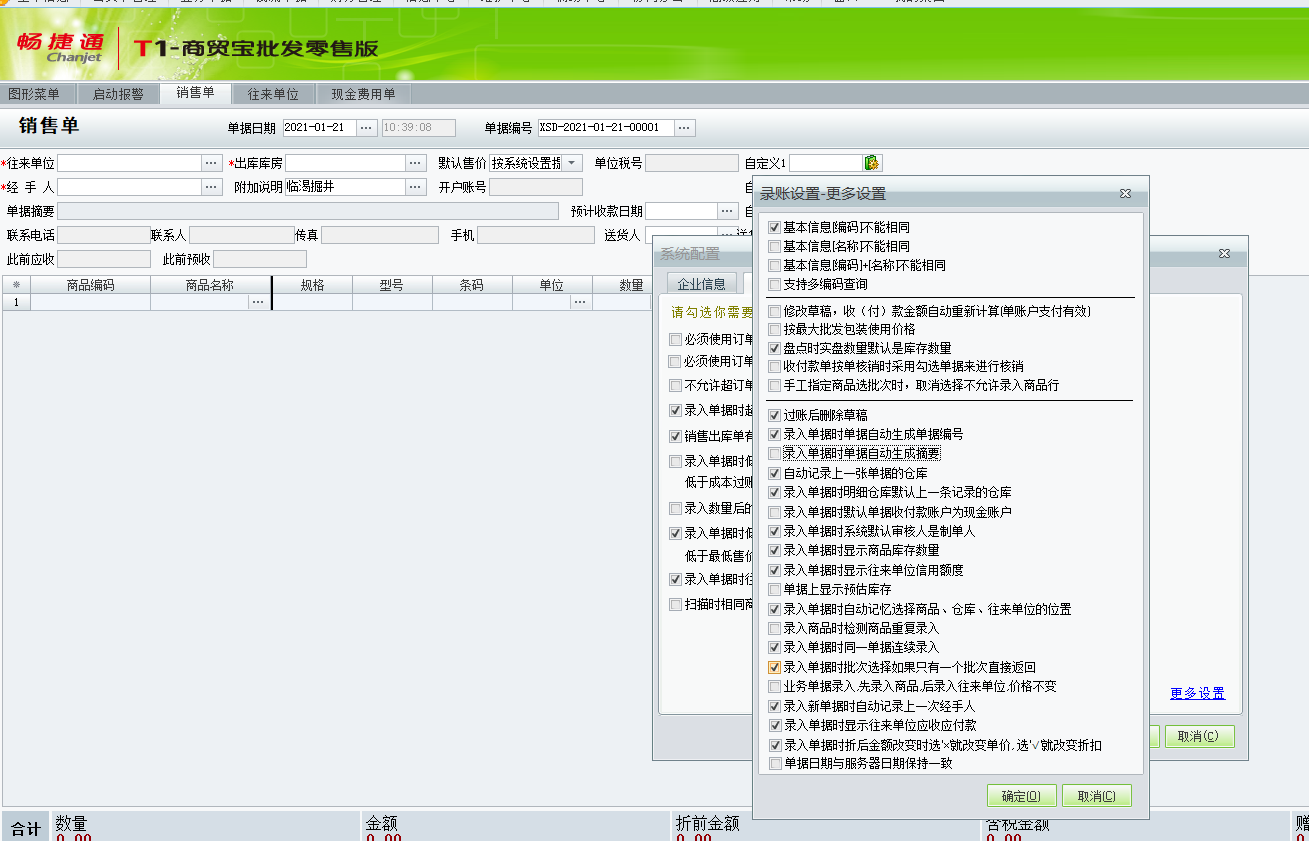The image size is (1309, 841).
Task: Tick 不允许超订单 checkbox in 系统配置 dialog
Action: (676, 385)
